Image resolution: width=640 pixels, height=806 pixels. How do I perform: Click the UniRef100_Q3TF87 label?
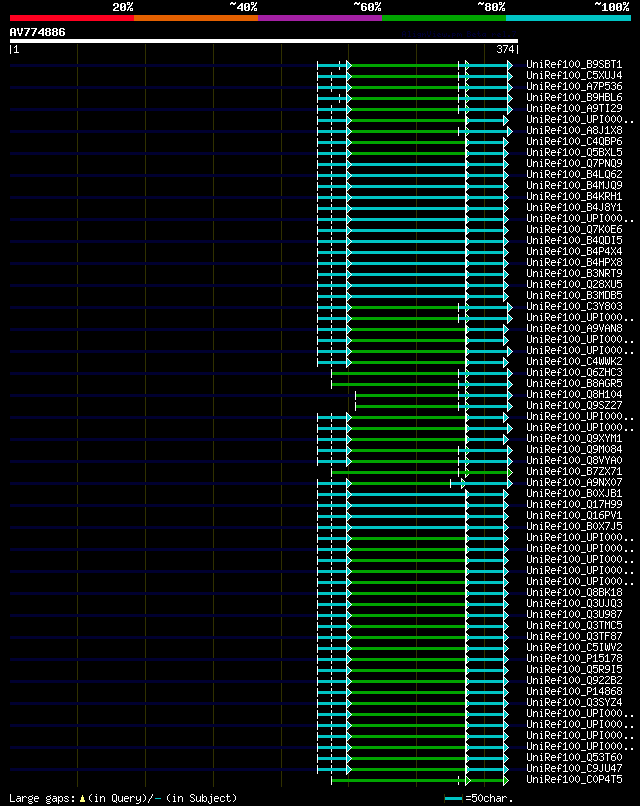574,636
